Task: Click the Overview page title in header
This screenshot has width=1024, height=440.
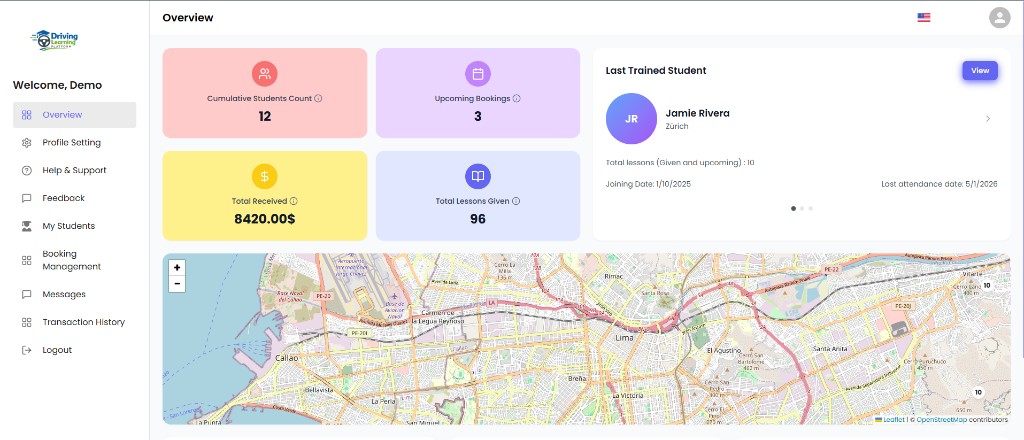Action: pyautogui.click(x=188, y=18)
